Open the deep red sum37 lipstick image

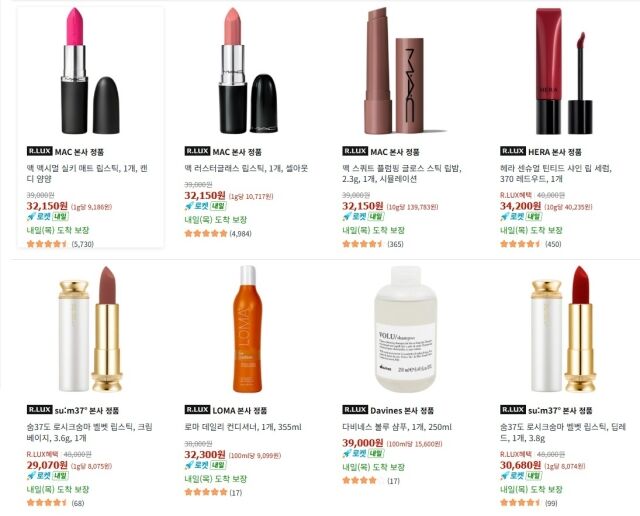click(x=564, y=329)
